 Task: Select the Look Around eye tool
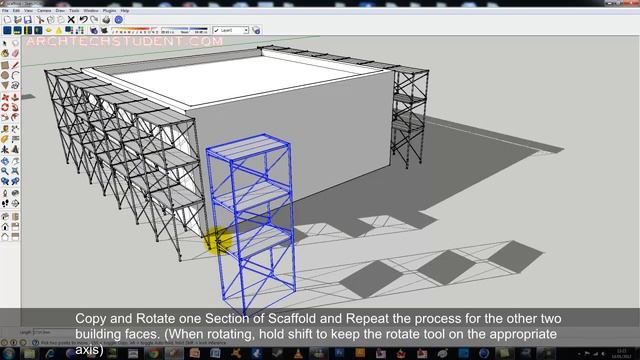15,193
